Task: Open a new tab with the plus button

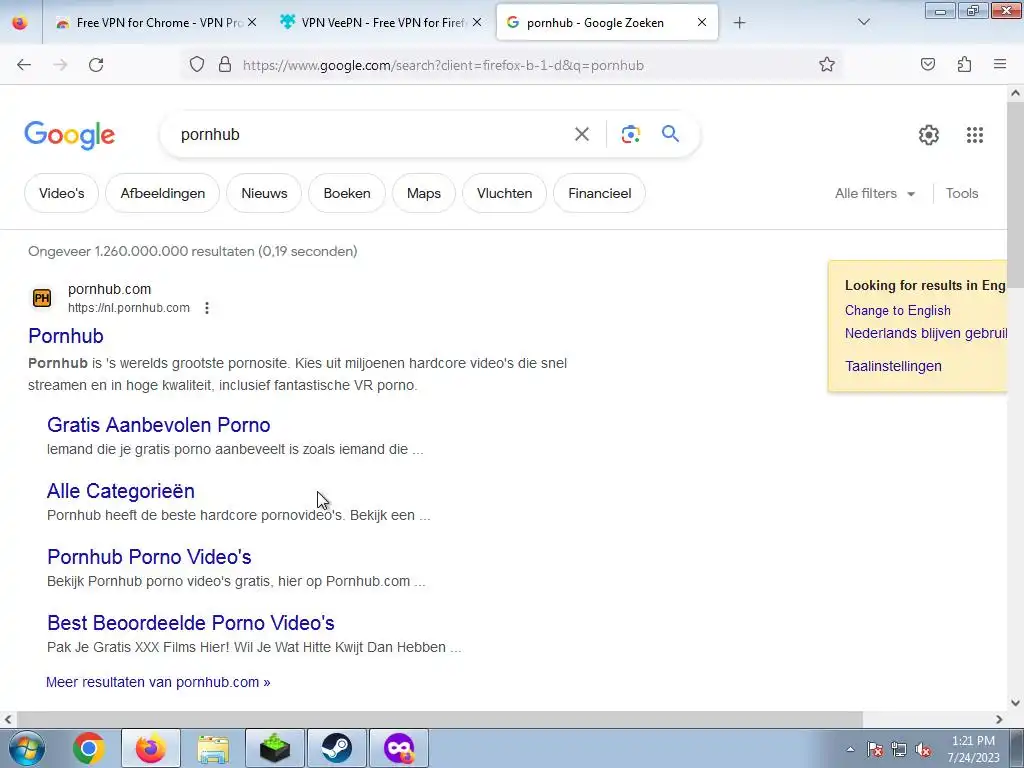Action: [739, 23]
